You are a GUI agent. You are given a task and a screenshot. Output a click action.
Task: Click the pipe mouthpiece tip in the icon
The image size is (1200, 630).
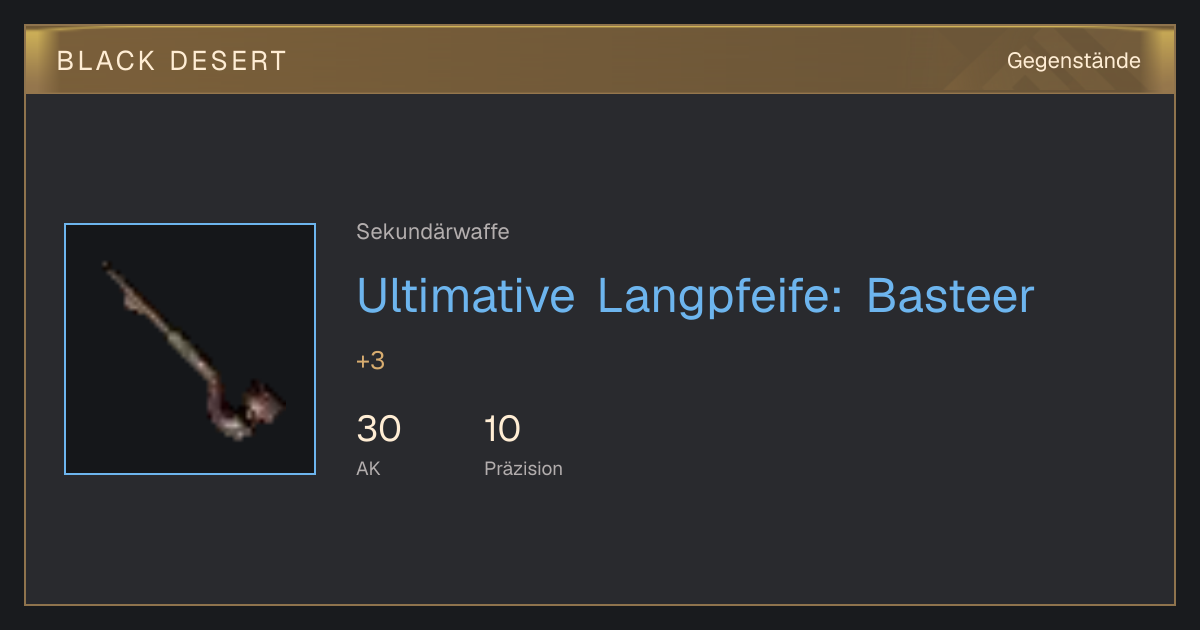(x=107, y=266)
